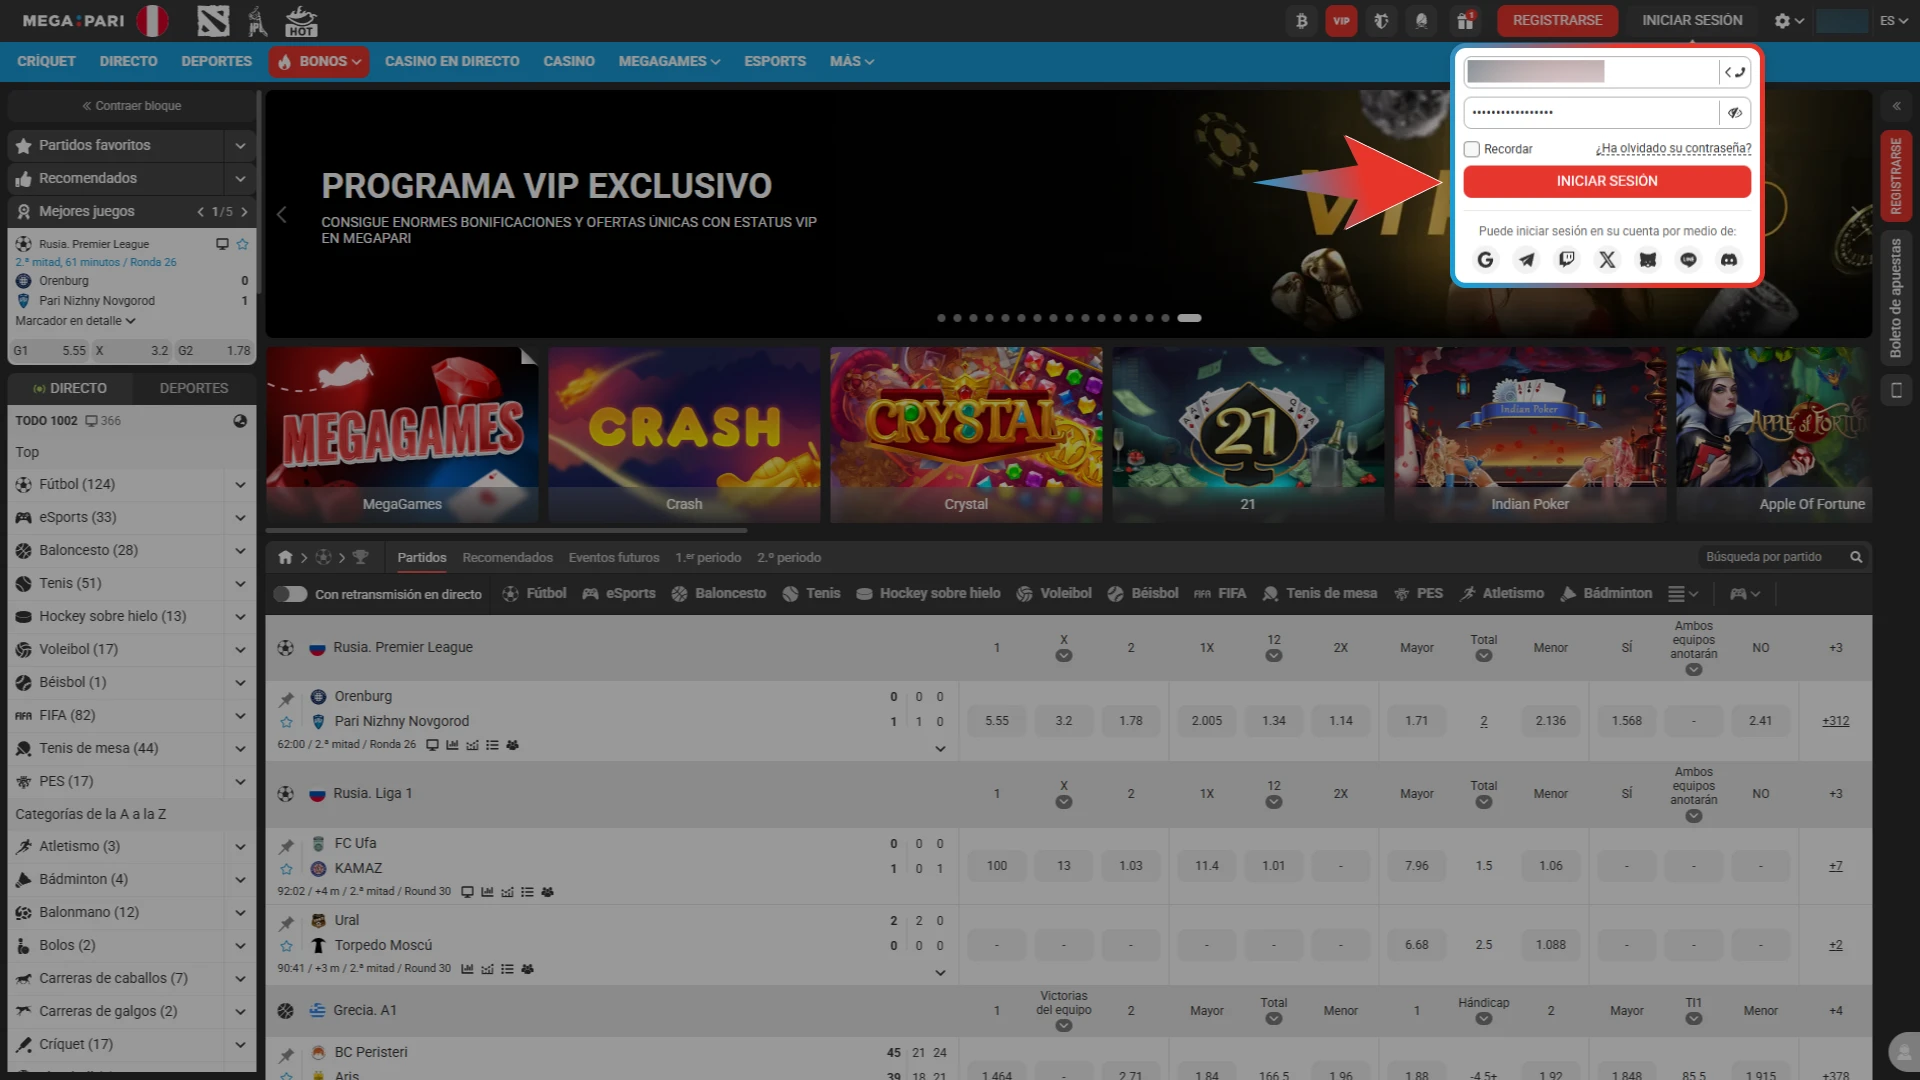The image size is (1920, 1080).
Task: Toggle Con retransmisión en directo switch
Action: tap(291, 593)
